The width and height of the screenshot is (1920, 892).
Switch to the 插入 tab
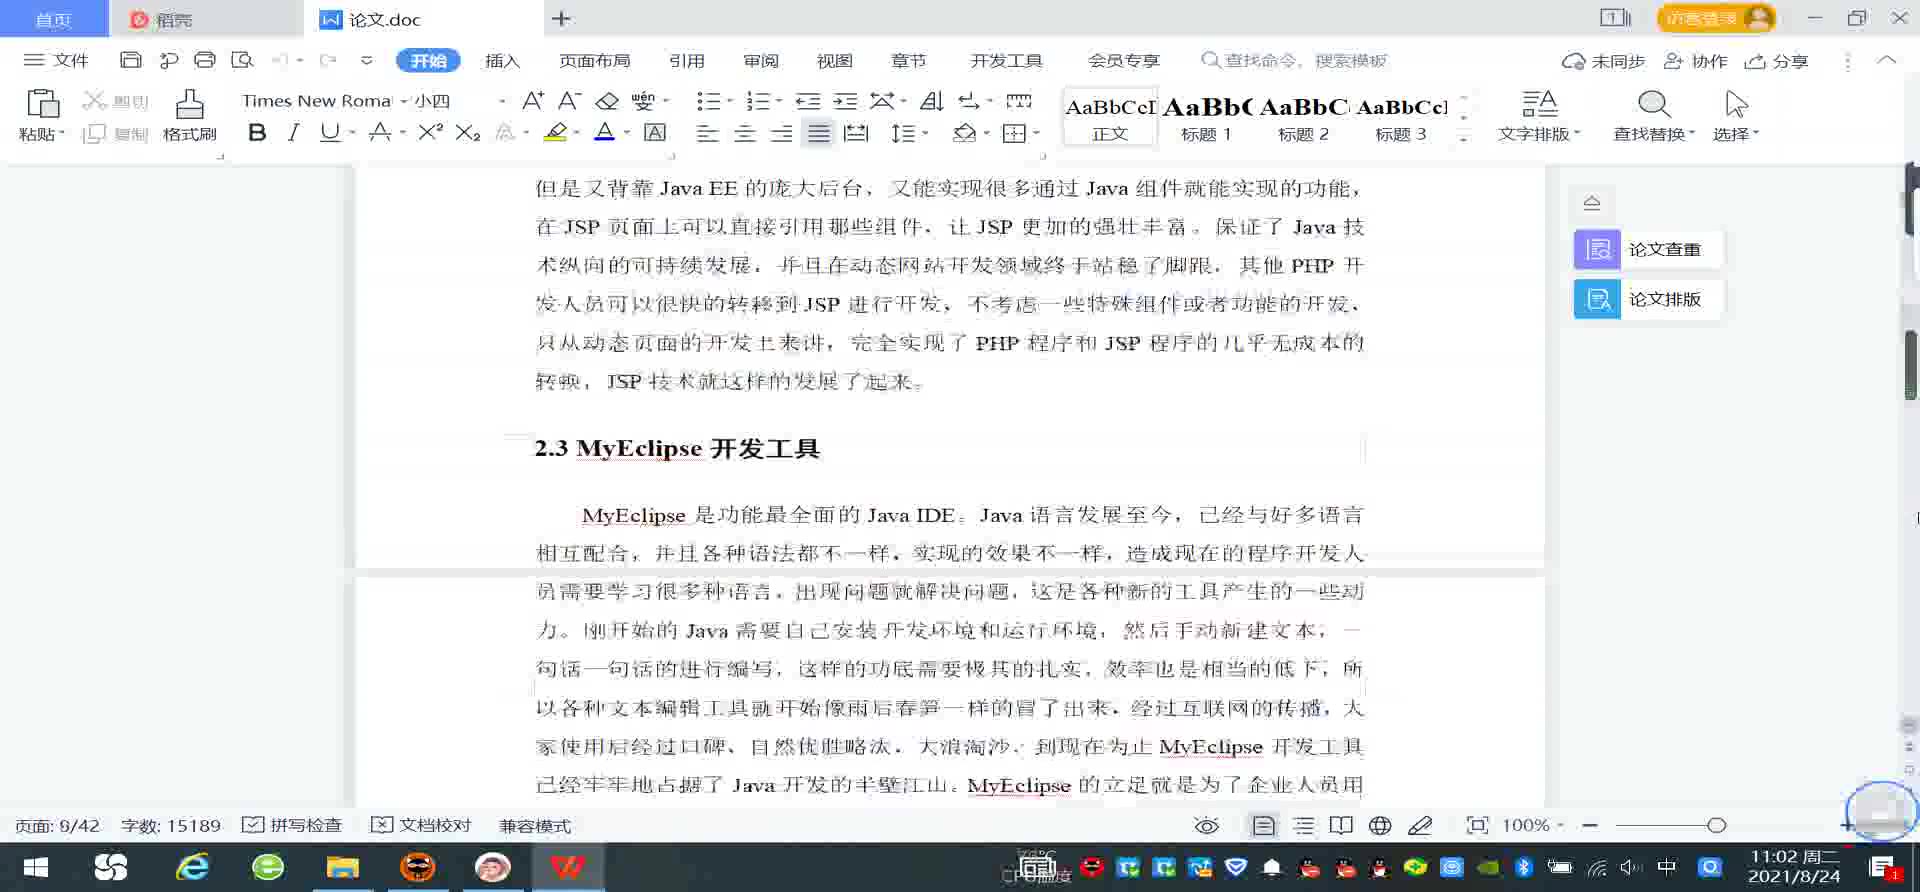(x=502, y=60)
